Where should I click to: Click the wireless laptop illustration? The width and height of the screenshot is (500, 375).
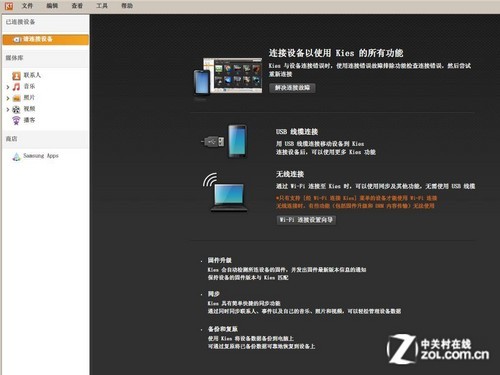pyautogui.click(x=225, y=193)
